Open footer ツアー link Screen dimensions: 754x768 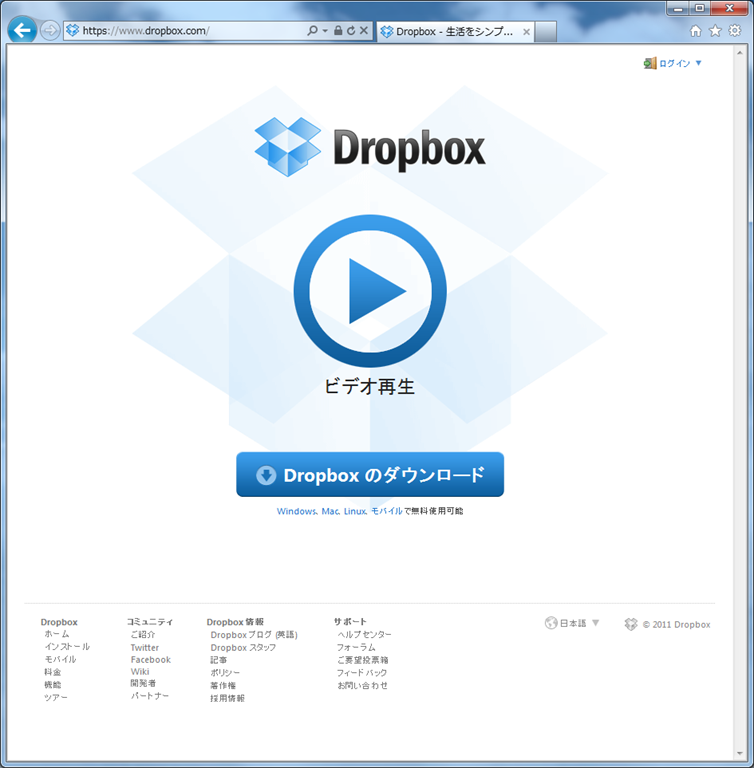click(x=56, y=697)
